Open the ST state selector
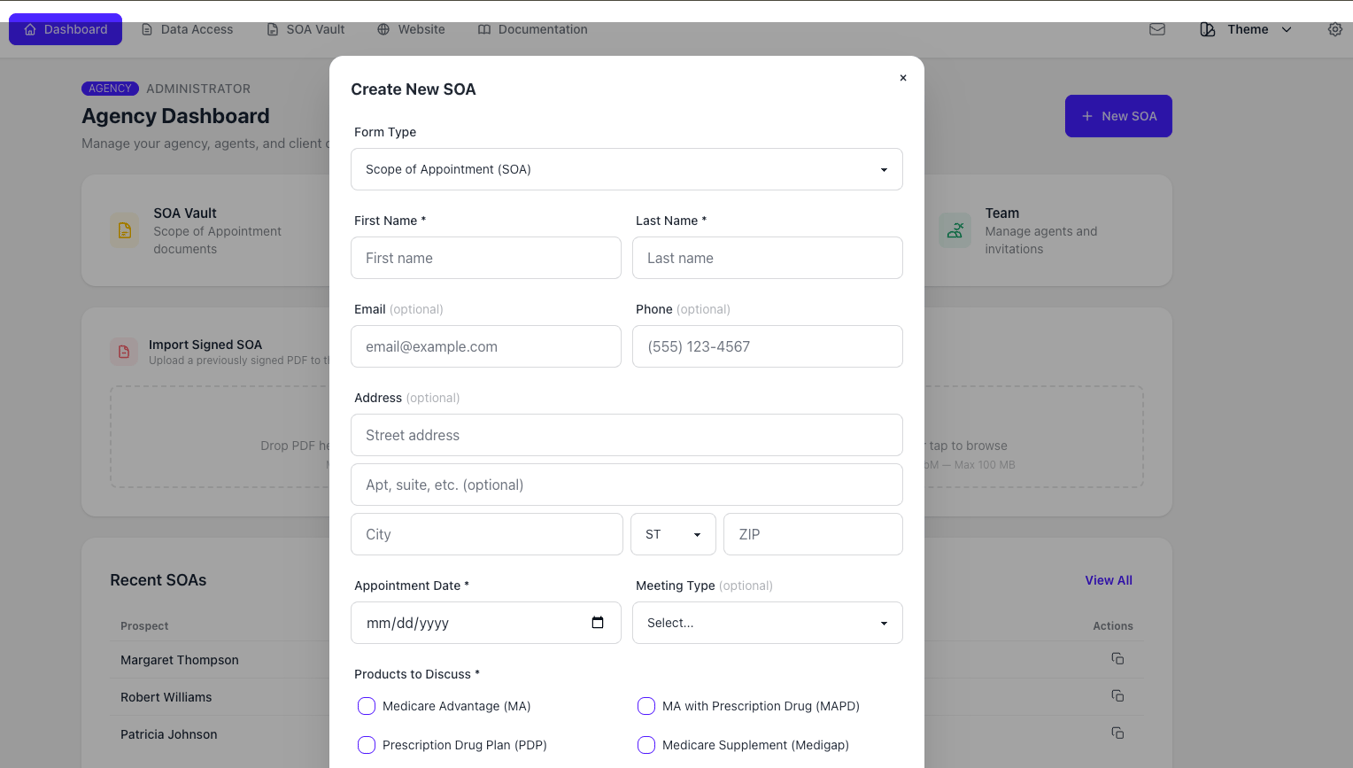The height and width of the screenshot is (768, 1353). coord(672,534)
